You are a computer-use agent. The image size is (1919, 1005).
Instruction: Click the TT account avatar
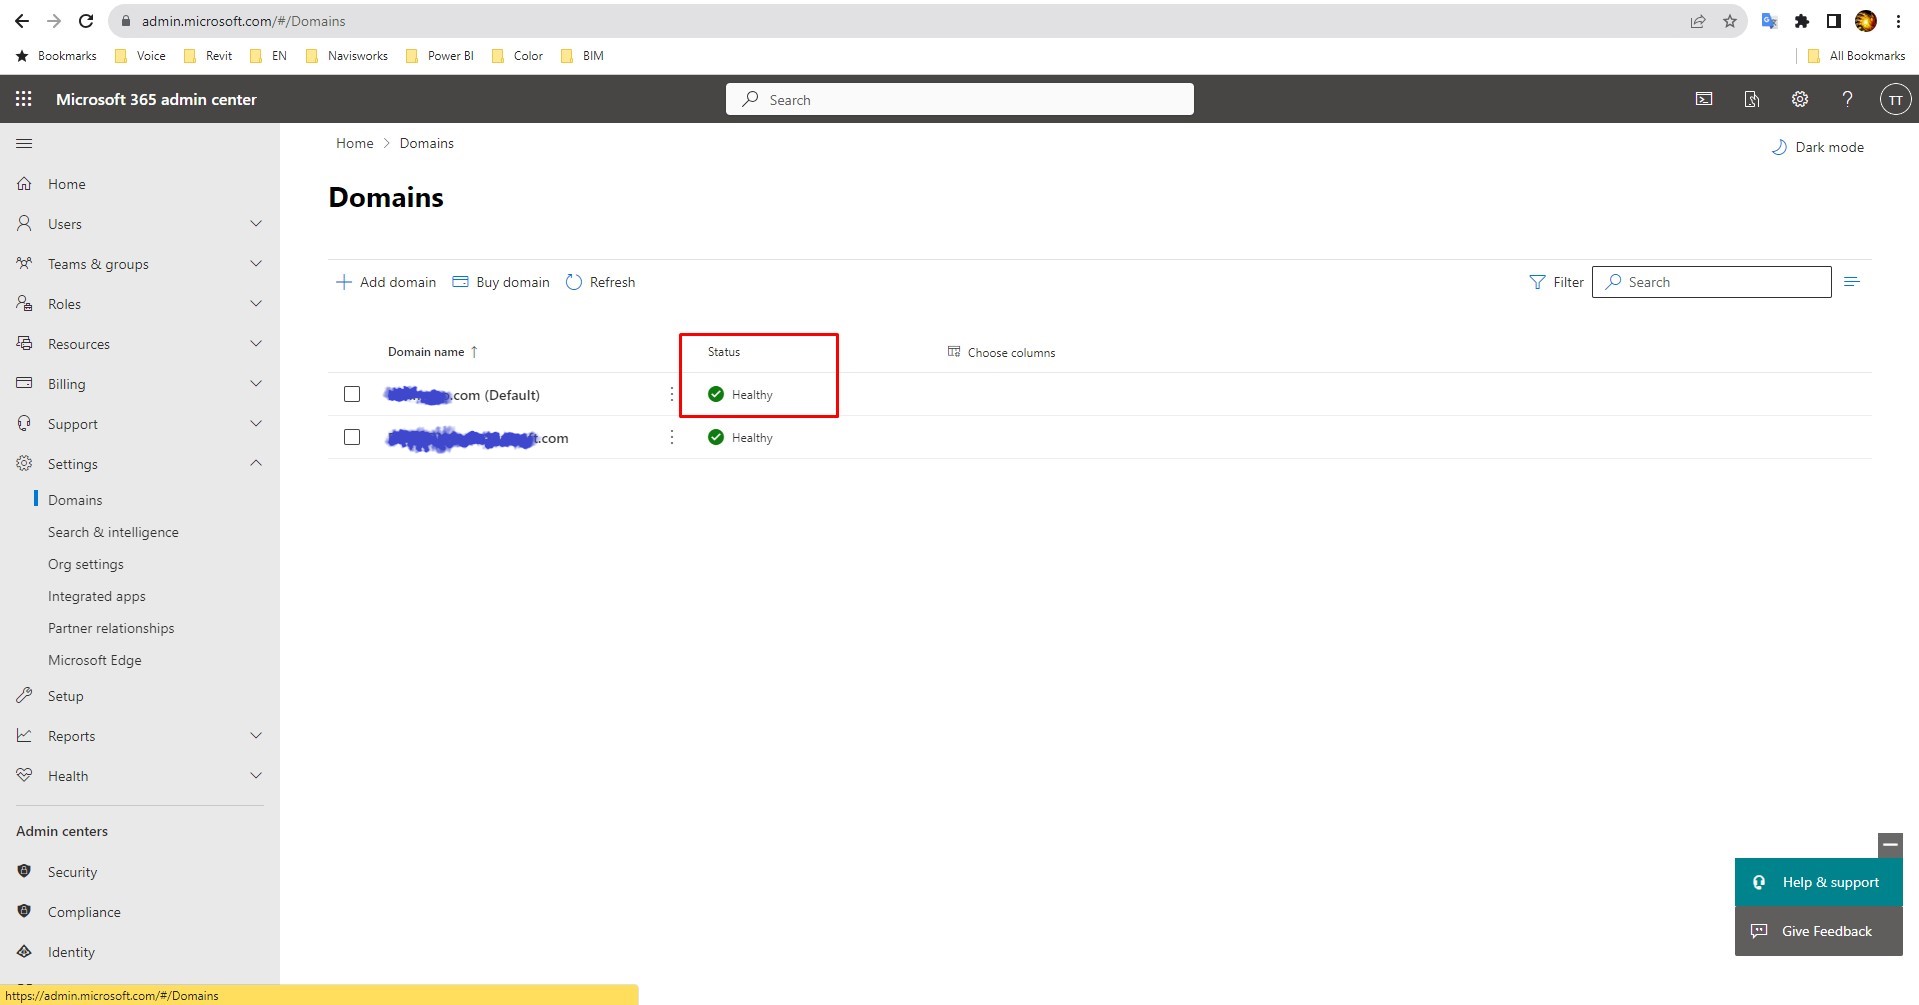1894,99
